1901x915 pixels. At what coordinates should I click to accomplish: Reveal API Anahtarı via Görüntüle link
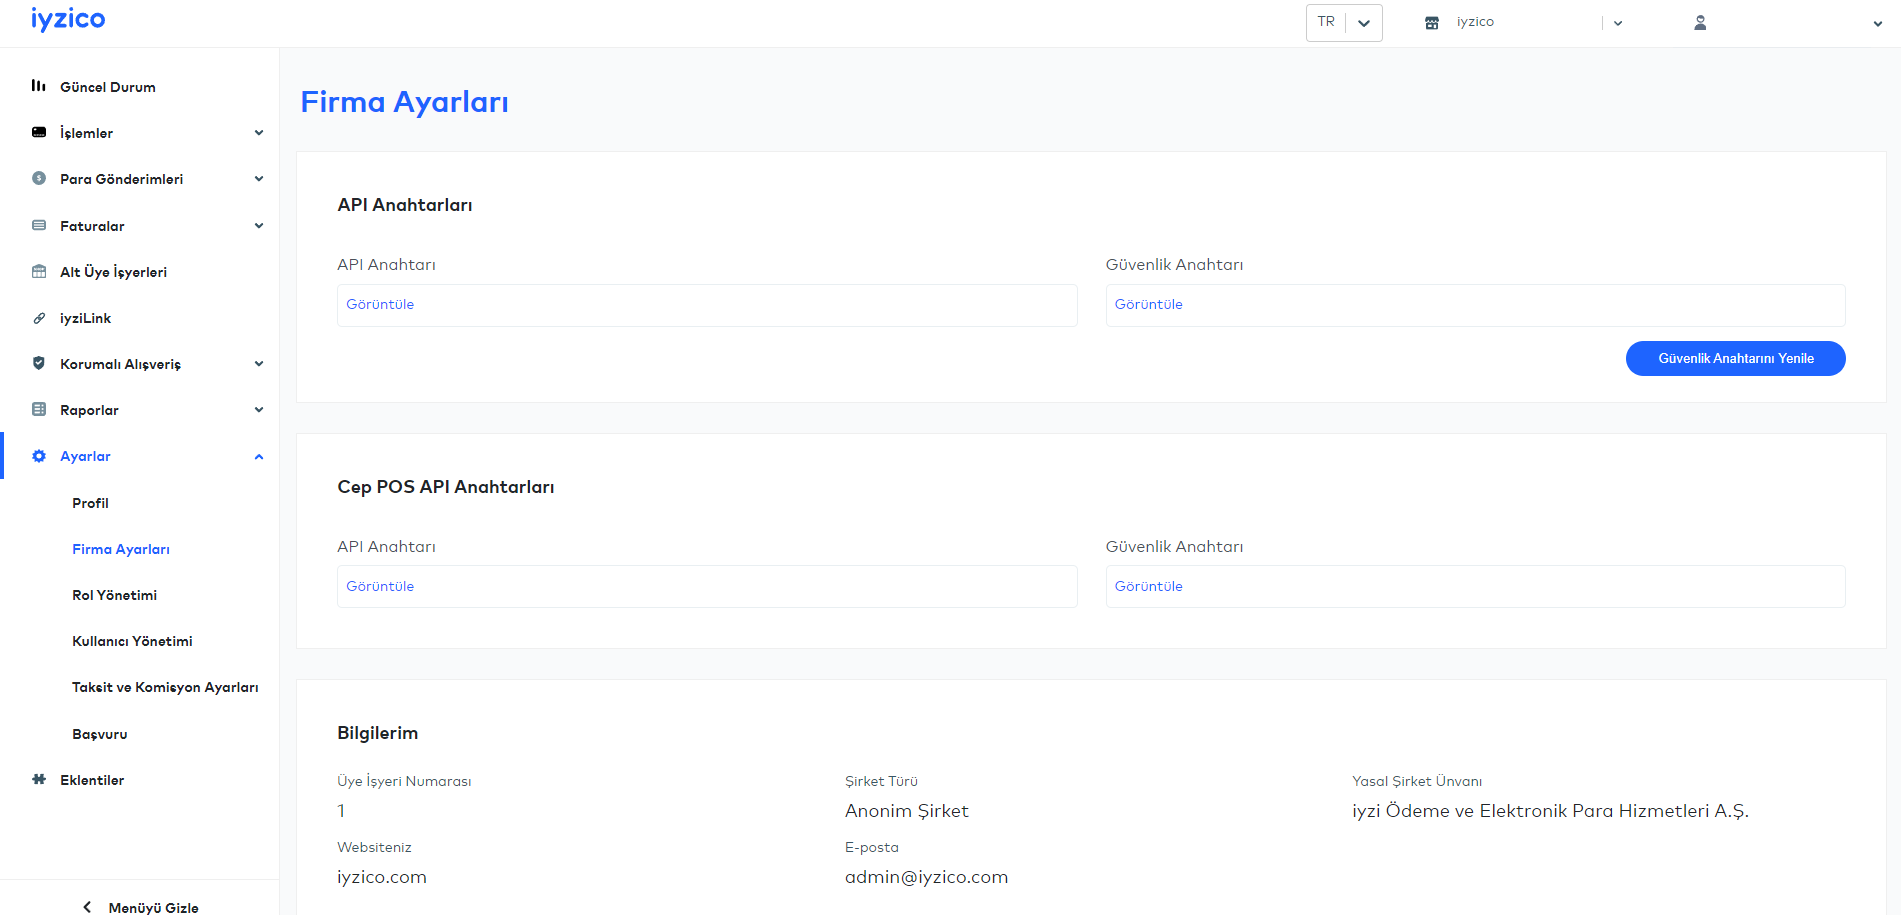[380, 305]
